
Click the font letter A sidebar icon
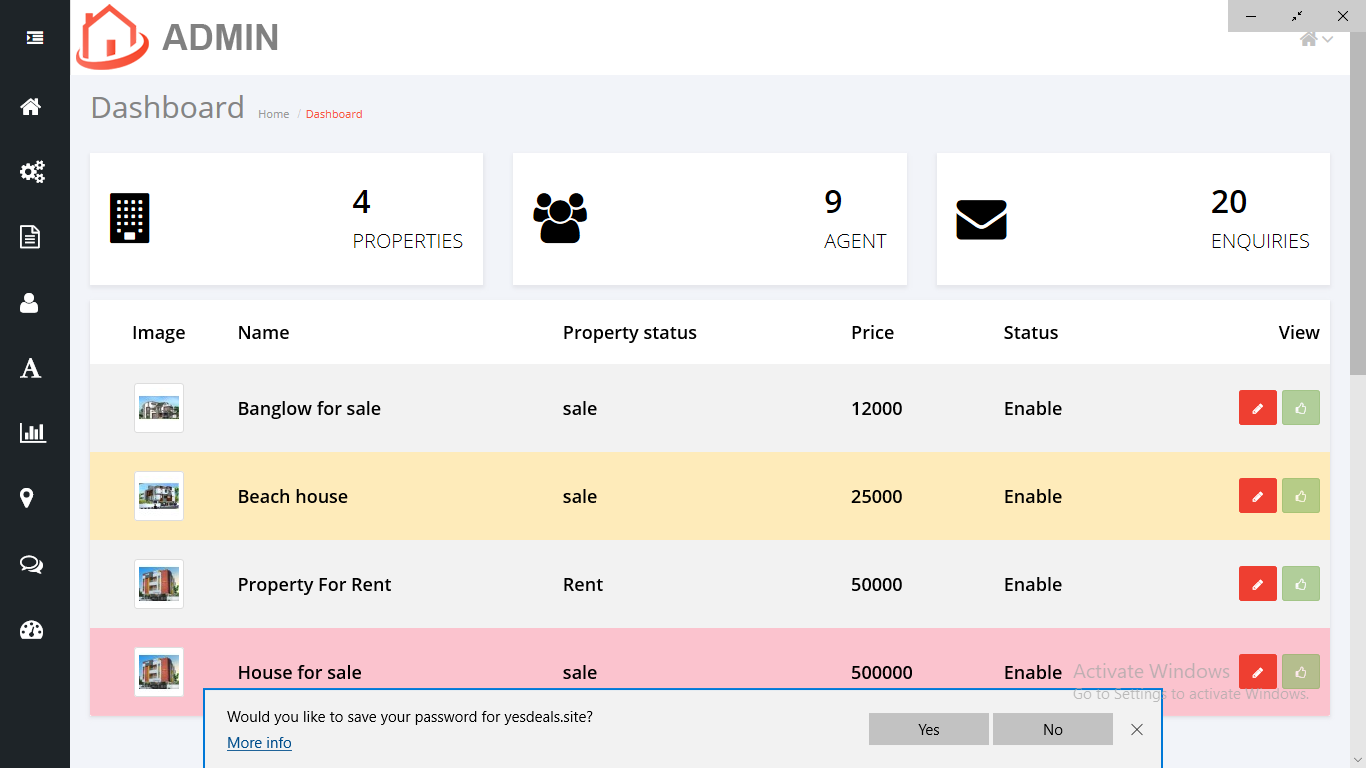tap(31, 368)
